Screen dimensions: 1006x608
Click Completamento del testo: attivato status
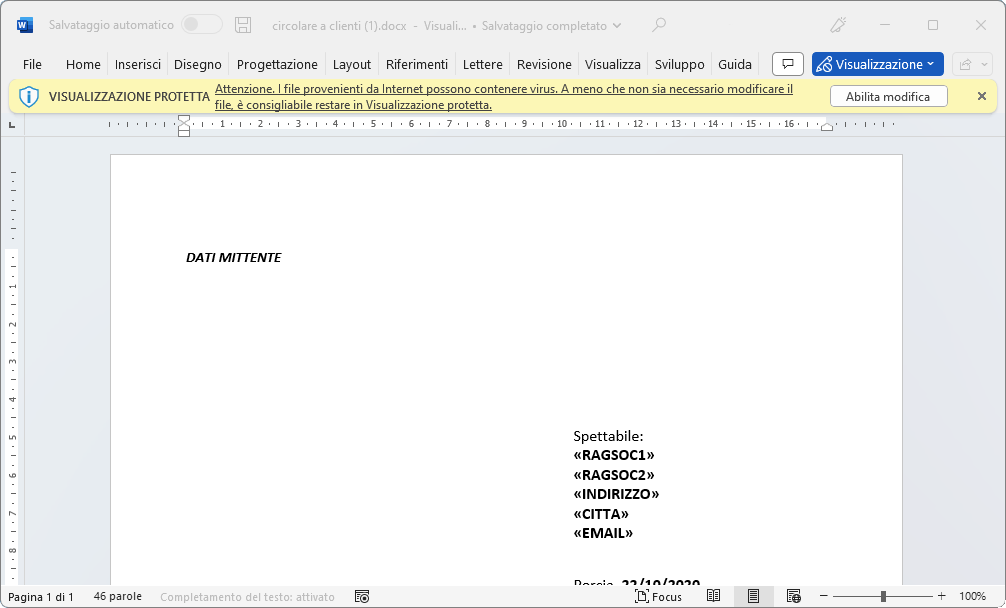(248, 596)
